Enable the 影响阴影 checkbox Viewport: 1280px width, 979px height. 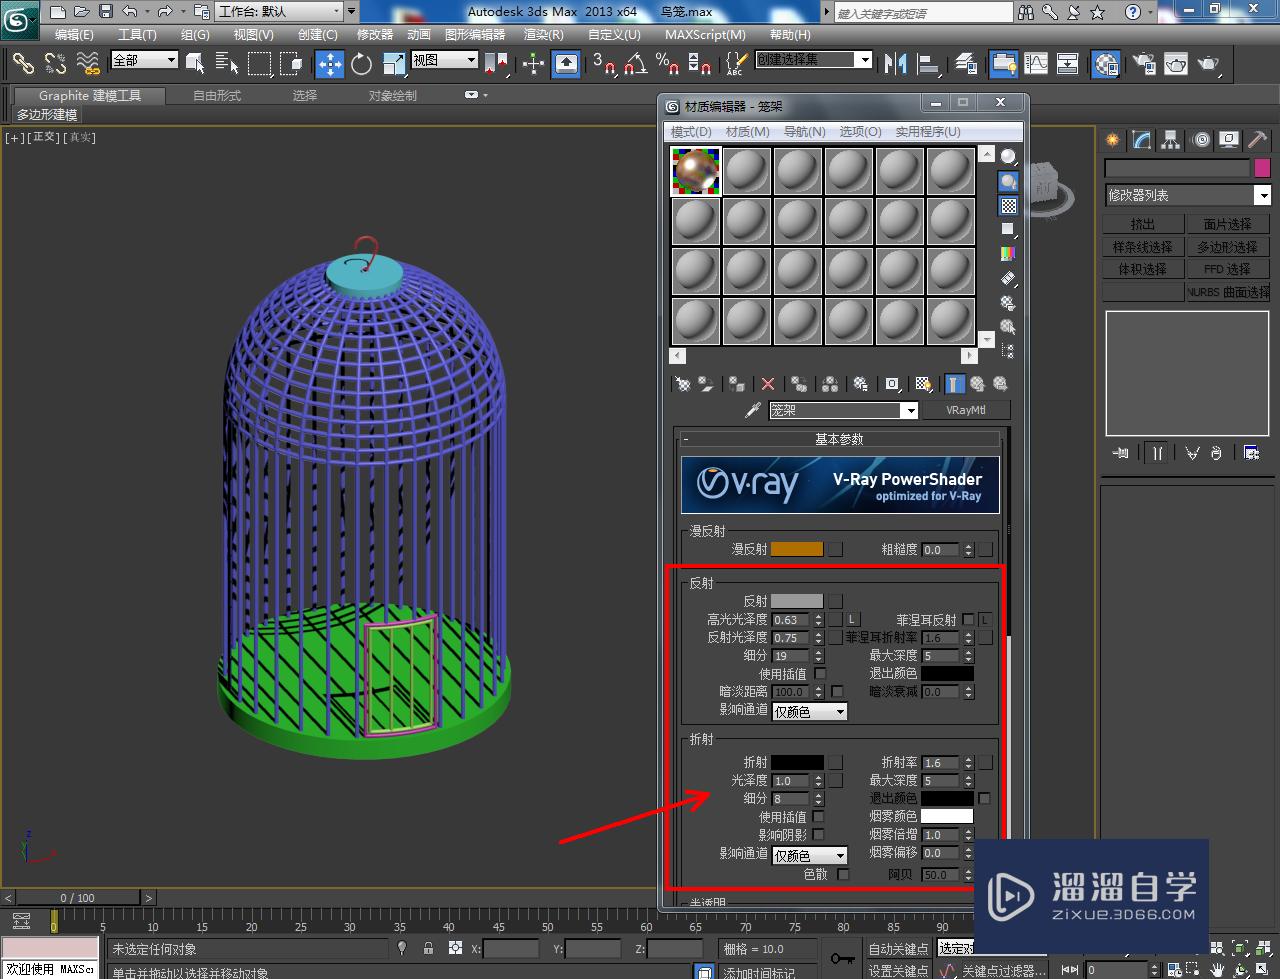(818, 834)
